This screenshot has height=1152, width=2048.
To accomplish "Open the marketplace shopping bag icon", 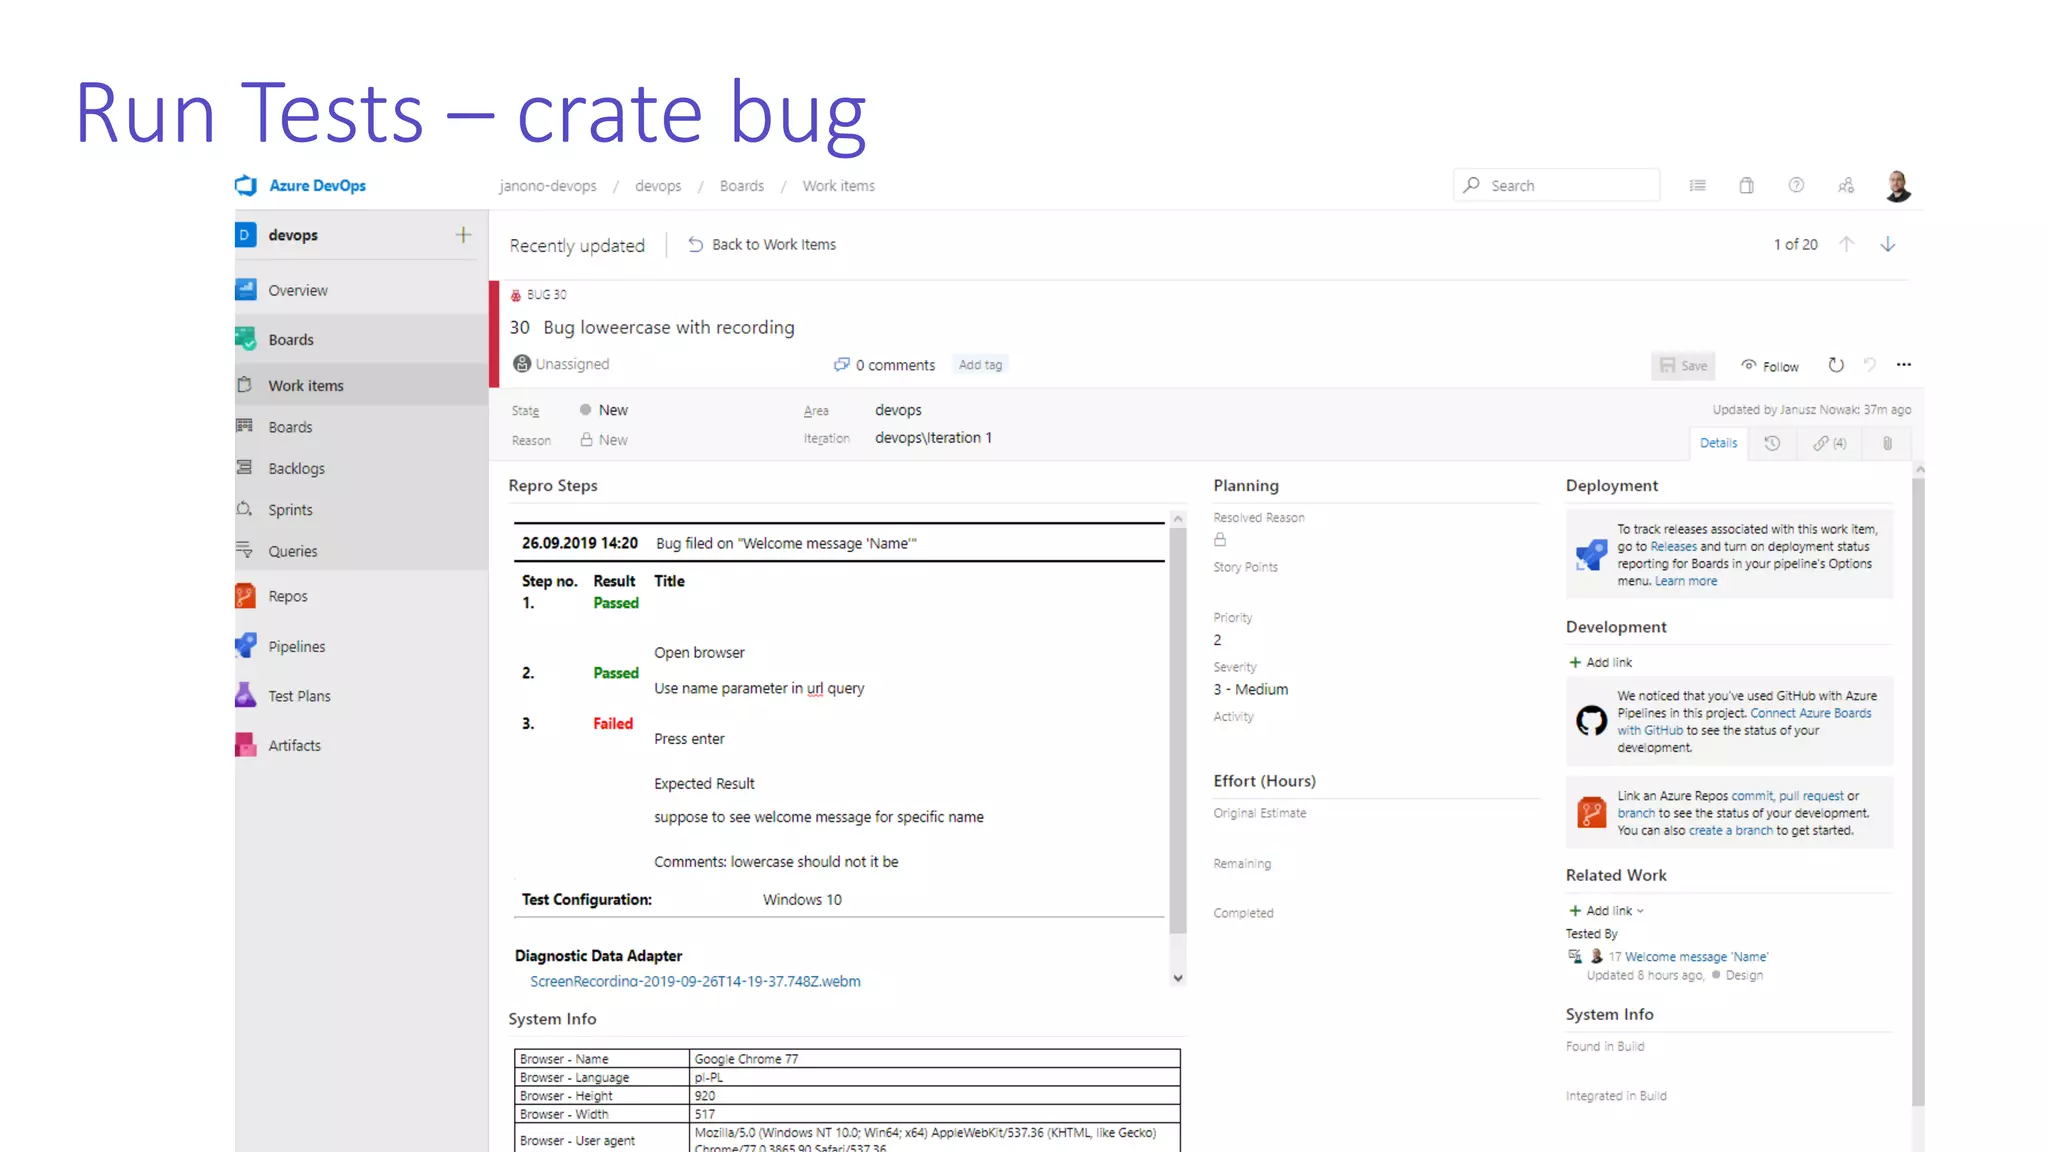I will pos(1746,186).
